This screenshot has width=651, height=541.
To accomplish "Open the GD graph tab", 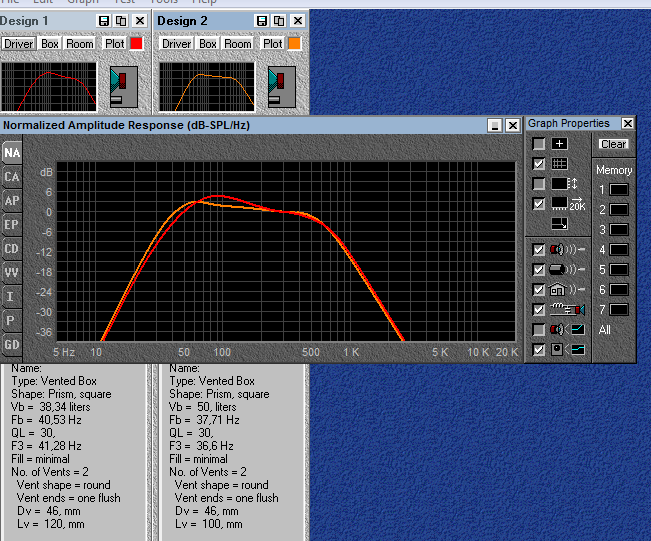I will (x=12, y=345).
